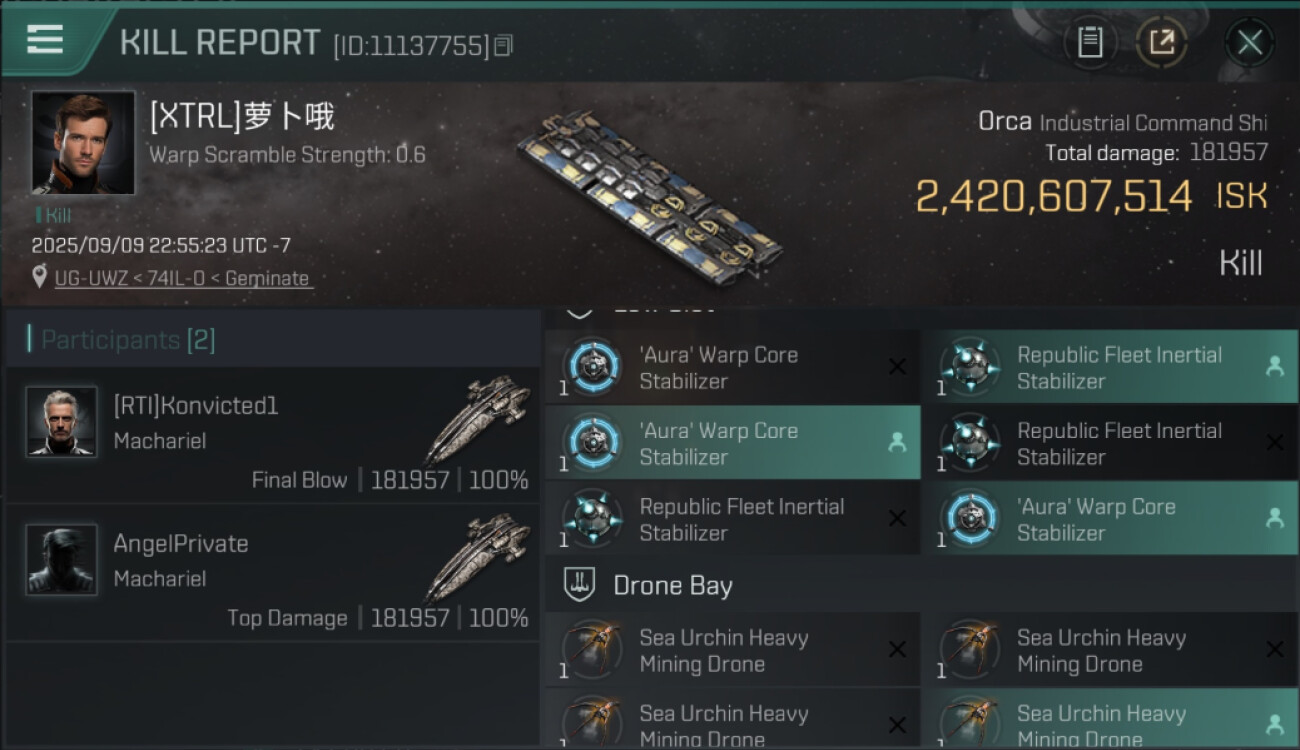The image size is (1300, 750).
Task: Click Konvicted1's Machariel ship image
Action: (478, 418)
